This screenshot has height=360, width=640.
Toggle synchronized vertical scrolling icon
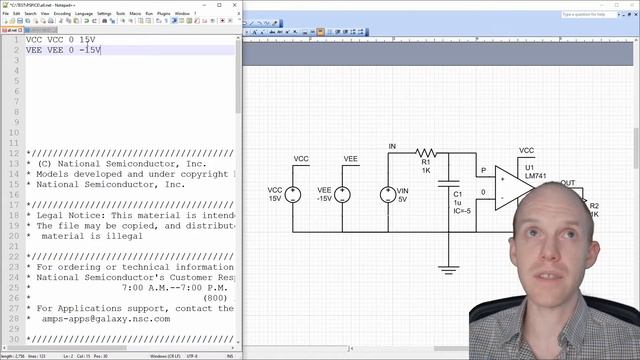[140, 21]
